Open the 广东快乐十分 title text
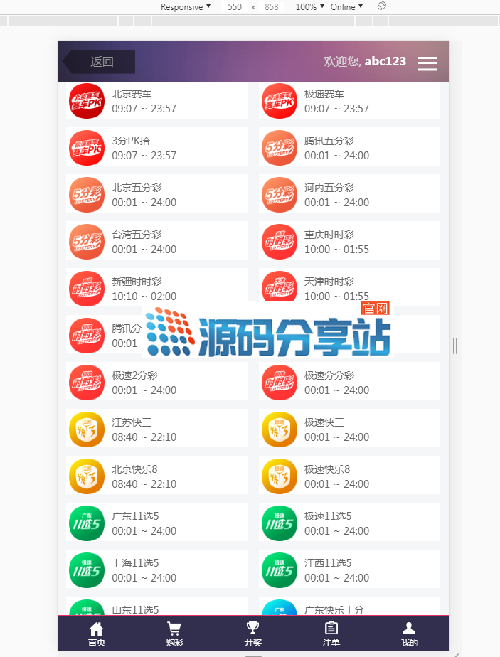The width and height of the screenshot is (500, 657). [x=334, y=610]
